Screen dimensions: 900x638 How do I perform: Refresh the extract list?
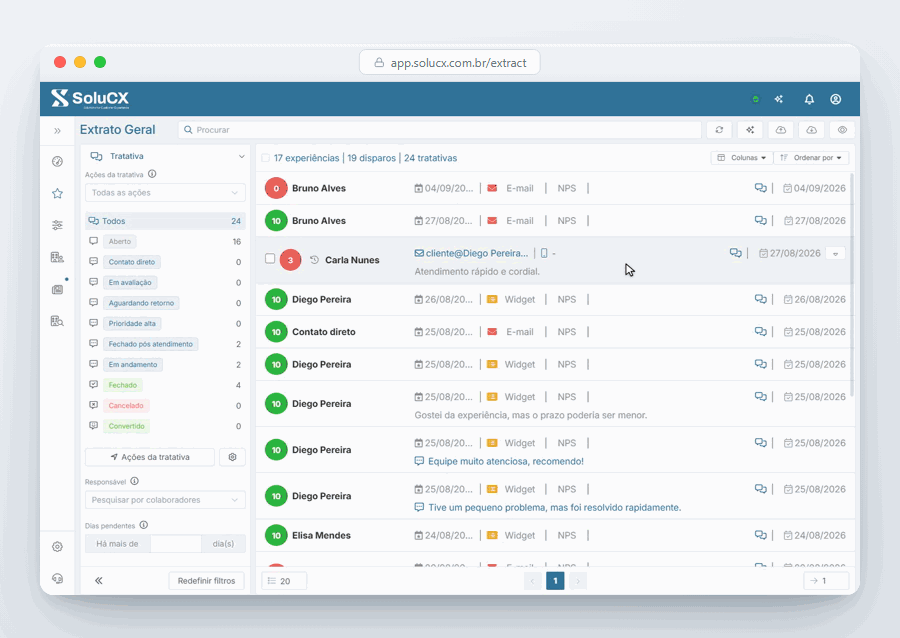click(719, 130)
